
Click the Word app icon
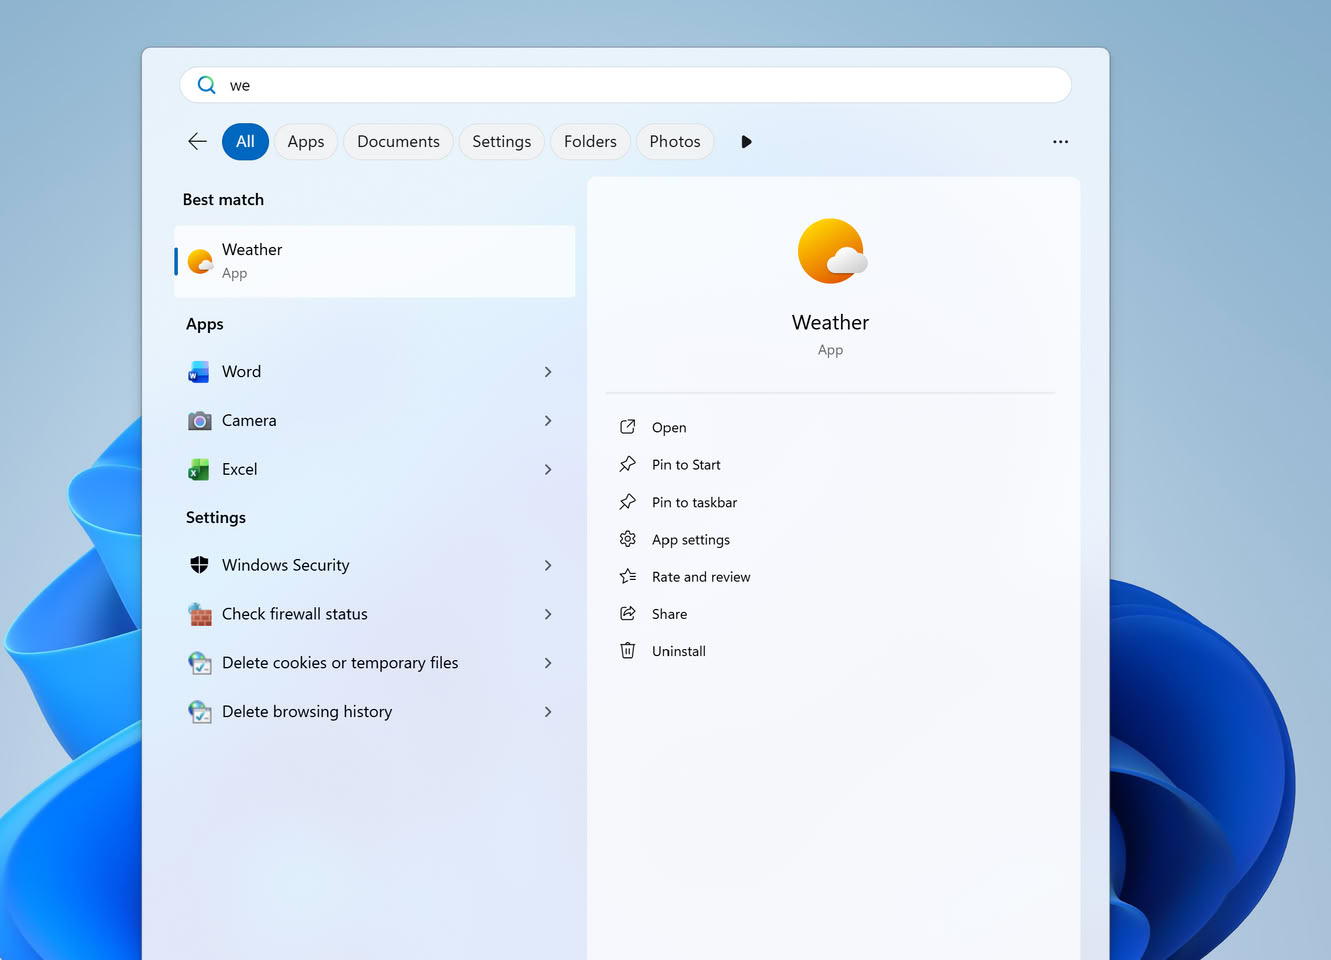tap(199, 372)
